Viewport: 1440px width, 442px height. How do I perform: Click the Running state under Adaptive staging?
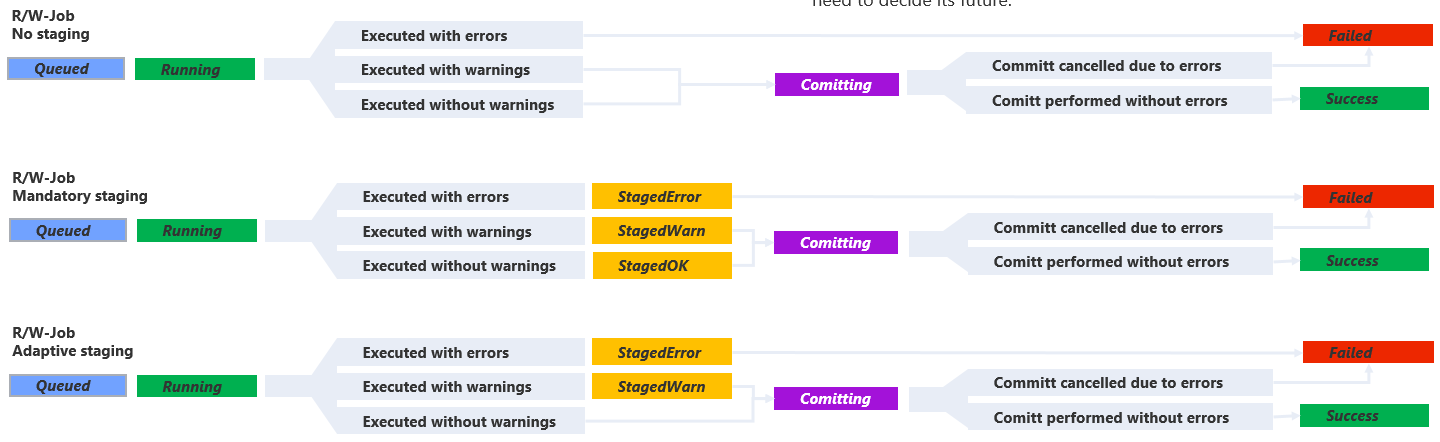pos(197,386)
